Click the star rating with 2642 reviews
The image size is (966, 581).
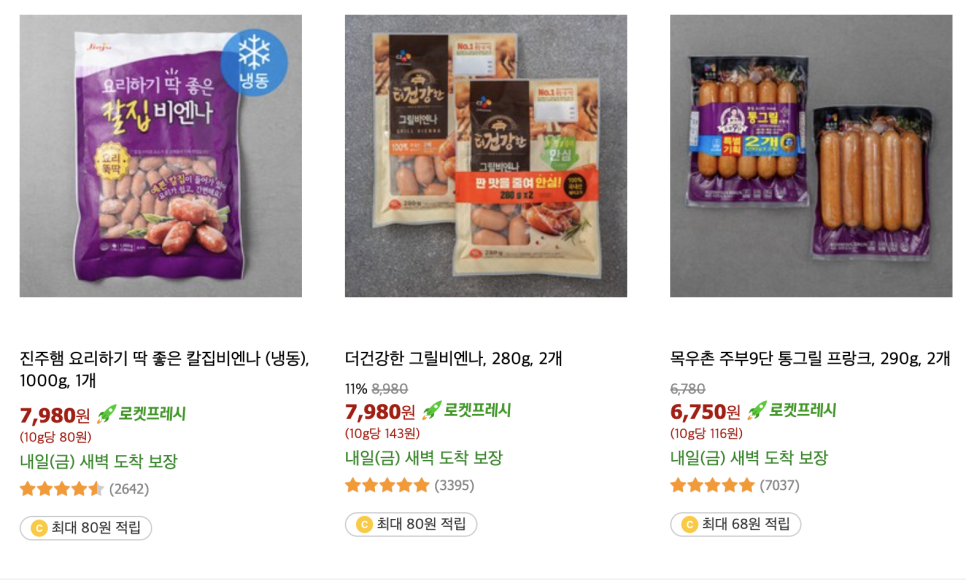tap(62, 489)
